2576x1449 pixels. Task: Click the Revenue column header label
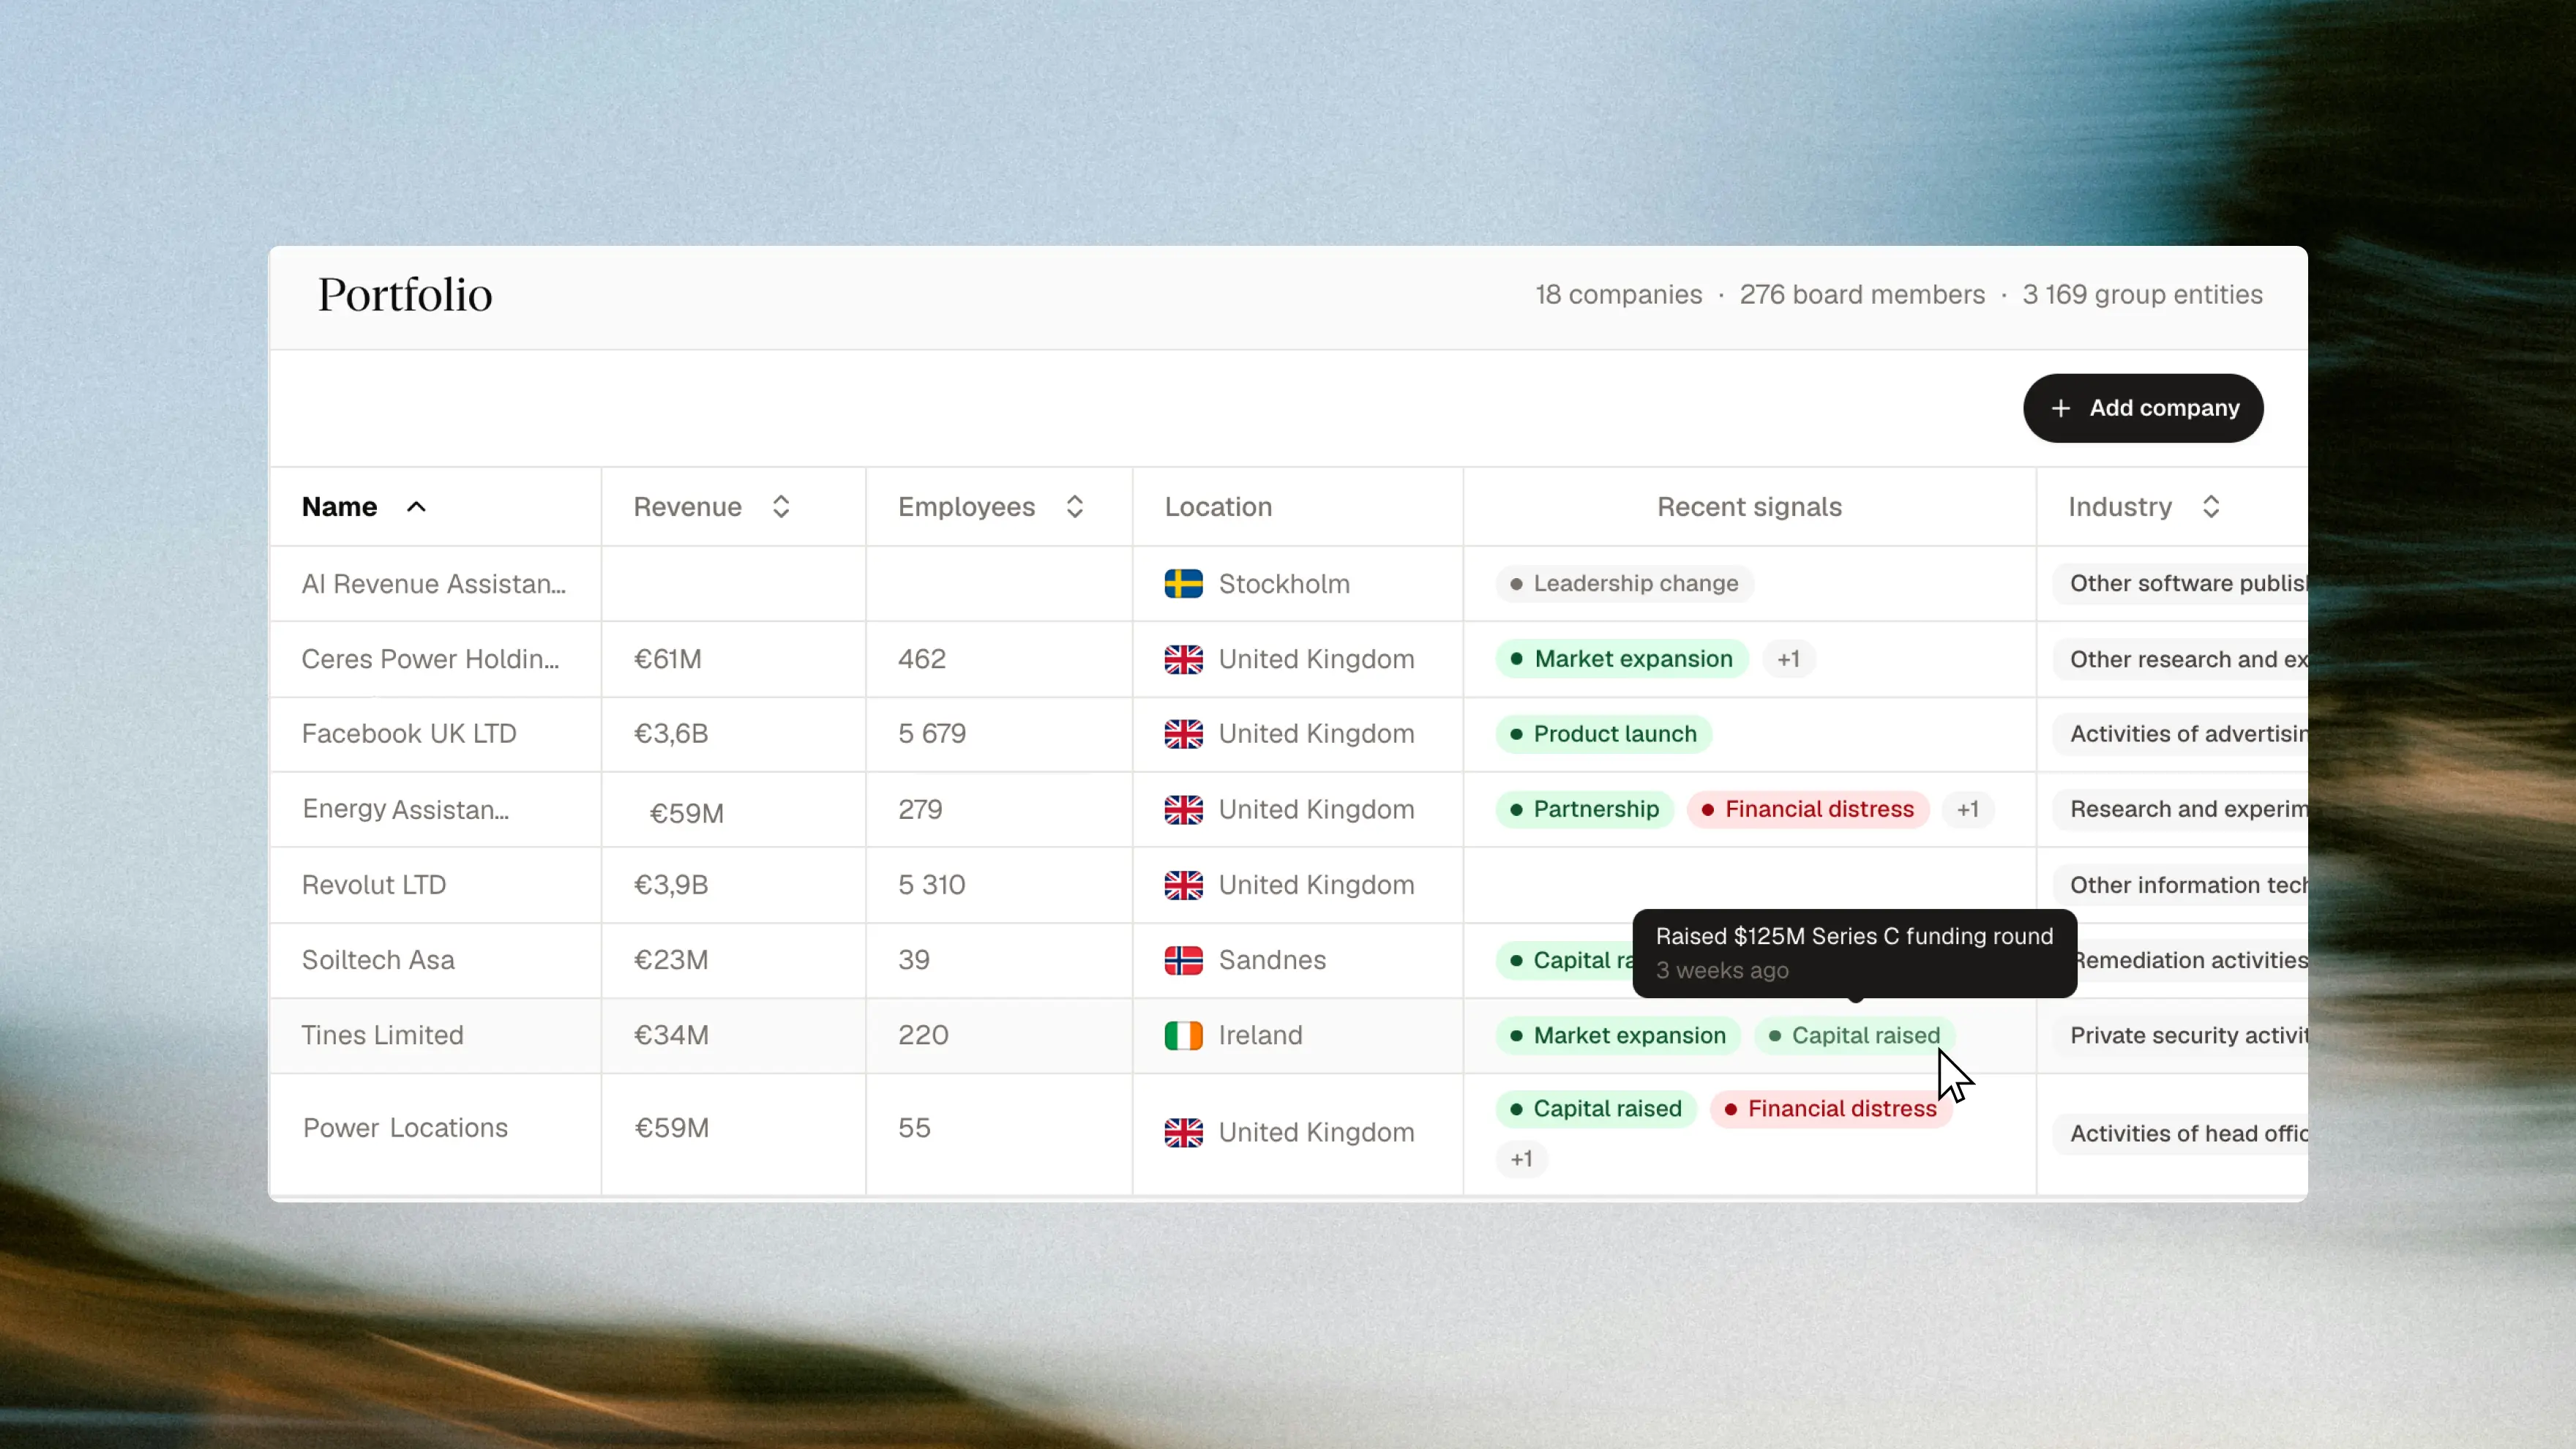pos(688,507)
